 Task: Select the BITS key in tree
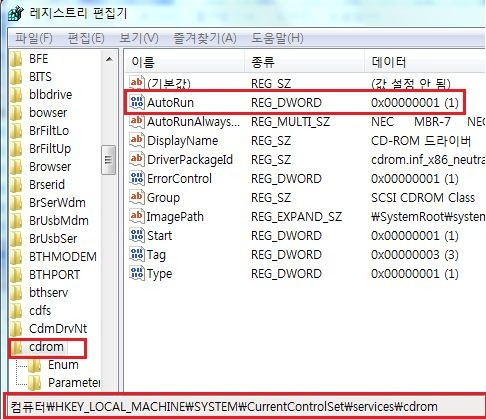(40, 77)
